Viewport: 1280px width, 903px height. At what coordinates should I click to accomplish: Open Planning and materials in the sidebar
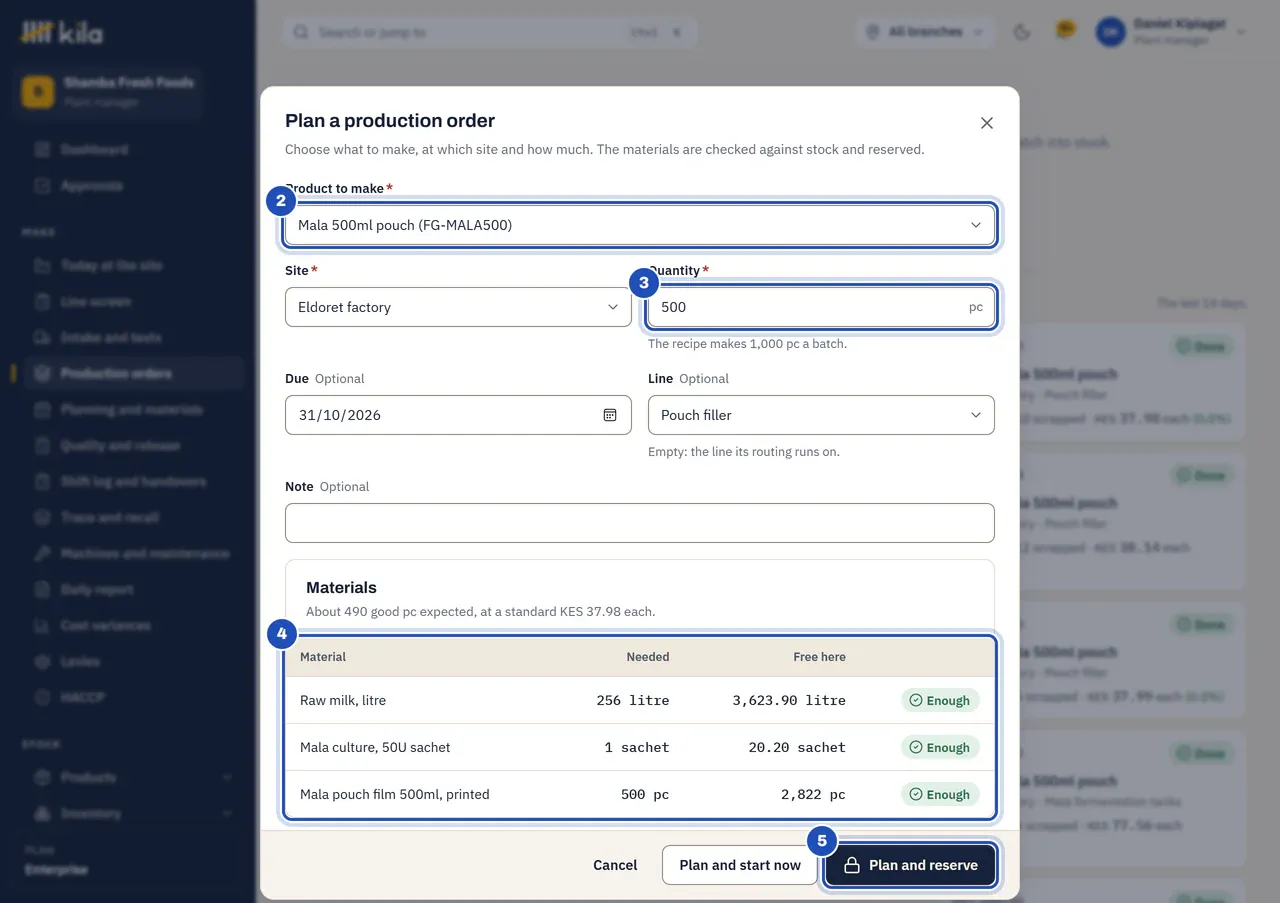click(134, 409)
